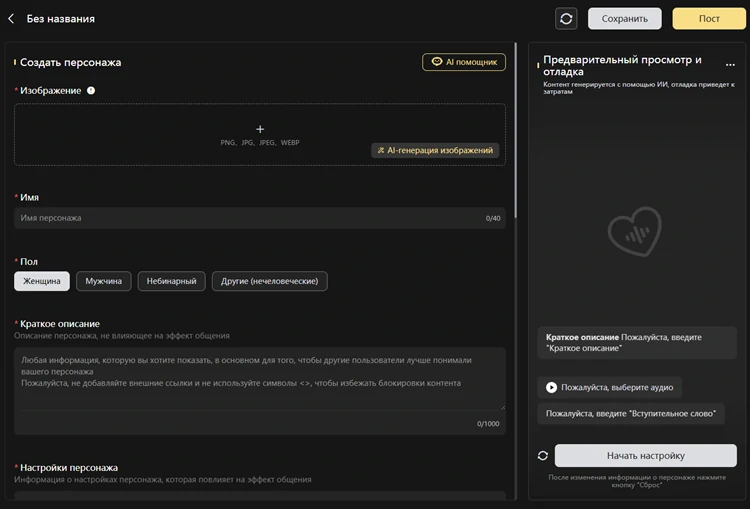Click the Настройки персонажа label
Screen dimensions: 750x509
pos(68,468)
